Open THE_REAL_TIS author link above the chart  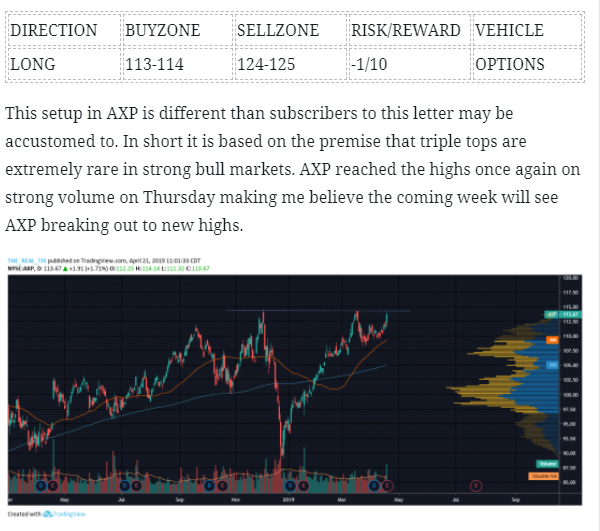(x=27, y=261)
